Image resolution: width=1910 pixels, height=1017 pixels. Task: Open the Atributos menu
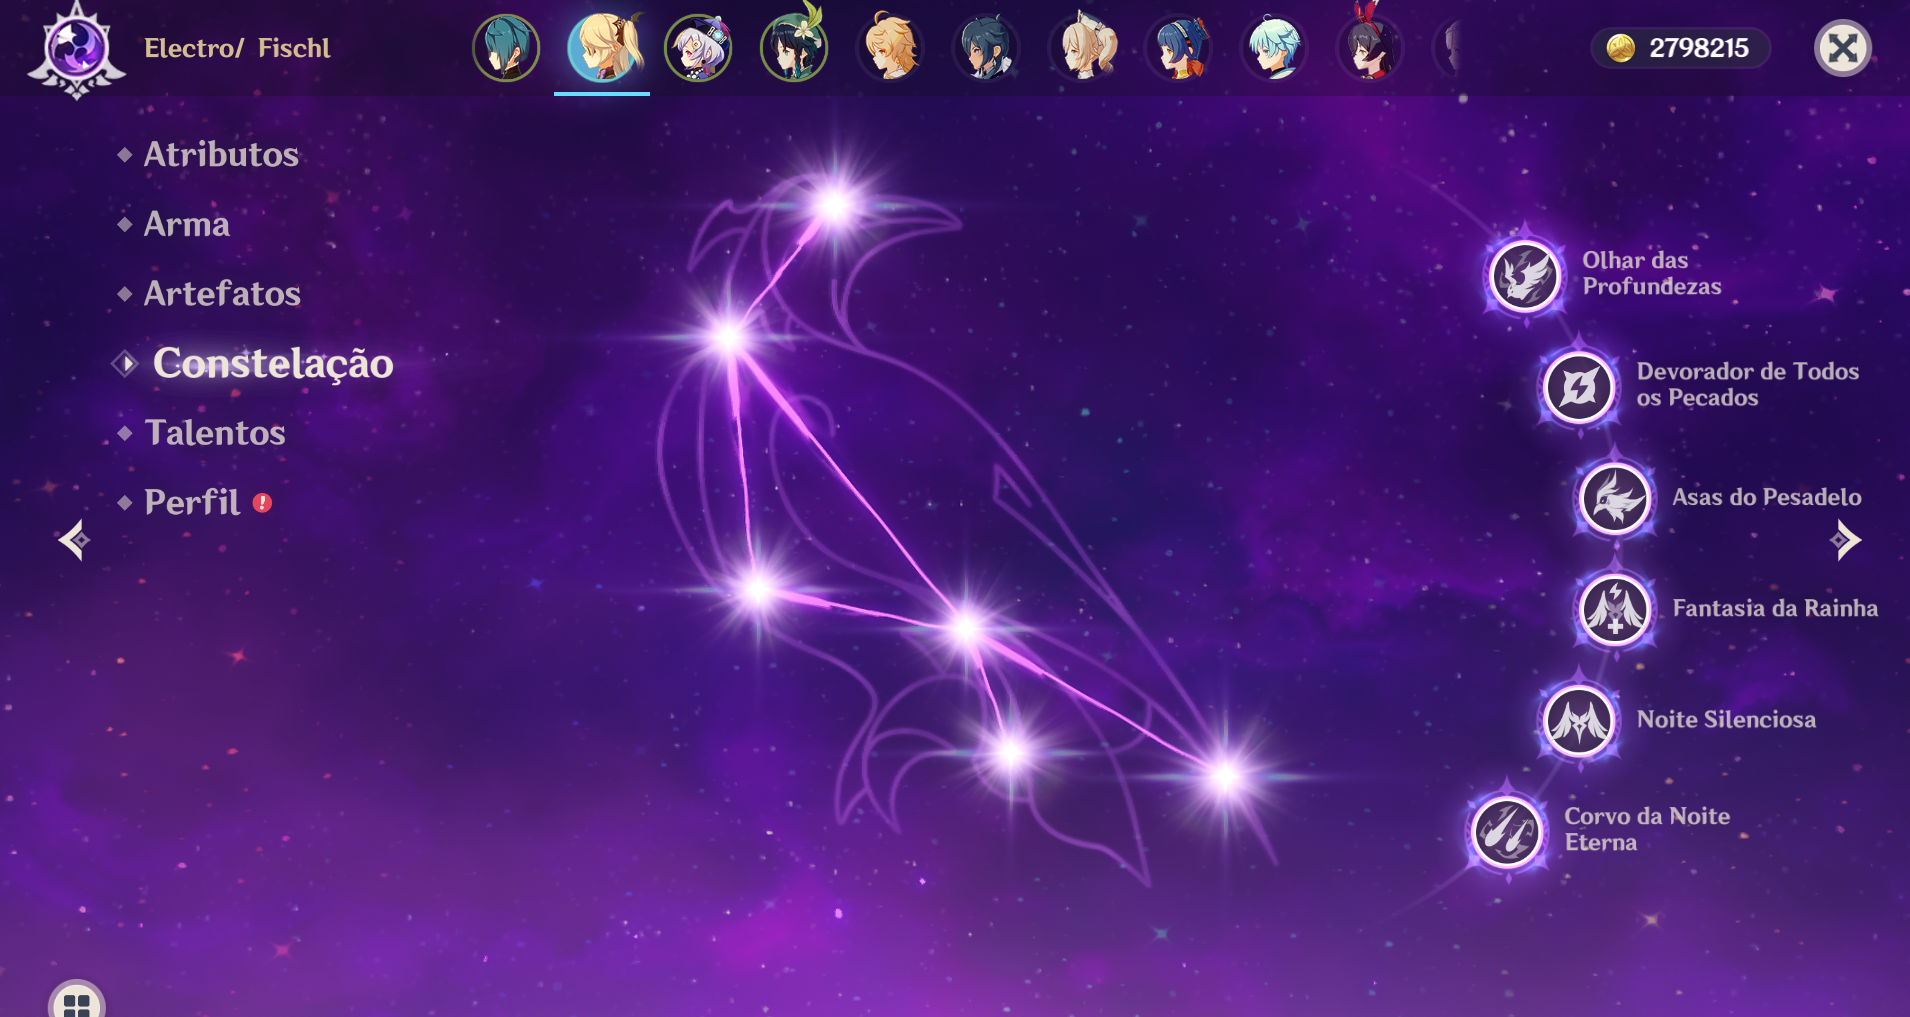tap(221, 154)
